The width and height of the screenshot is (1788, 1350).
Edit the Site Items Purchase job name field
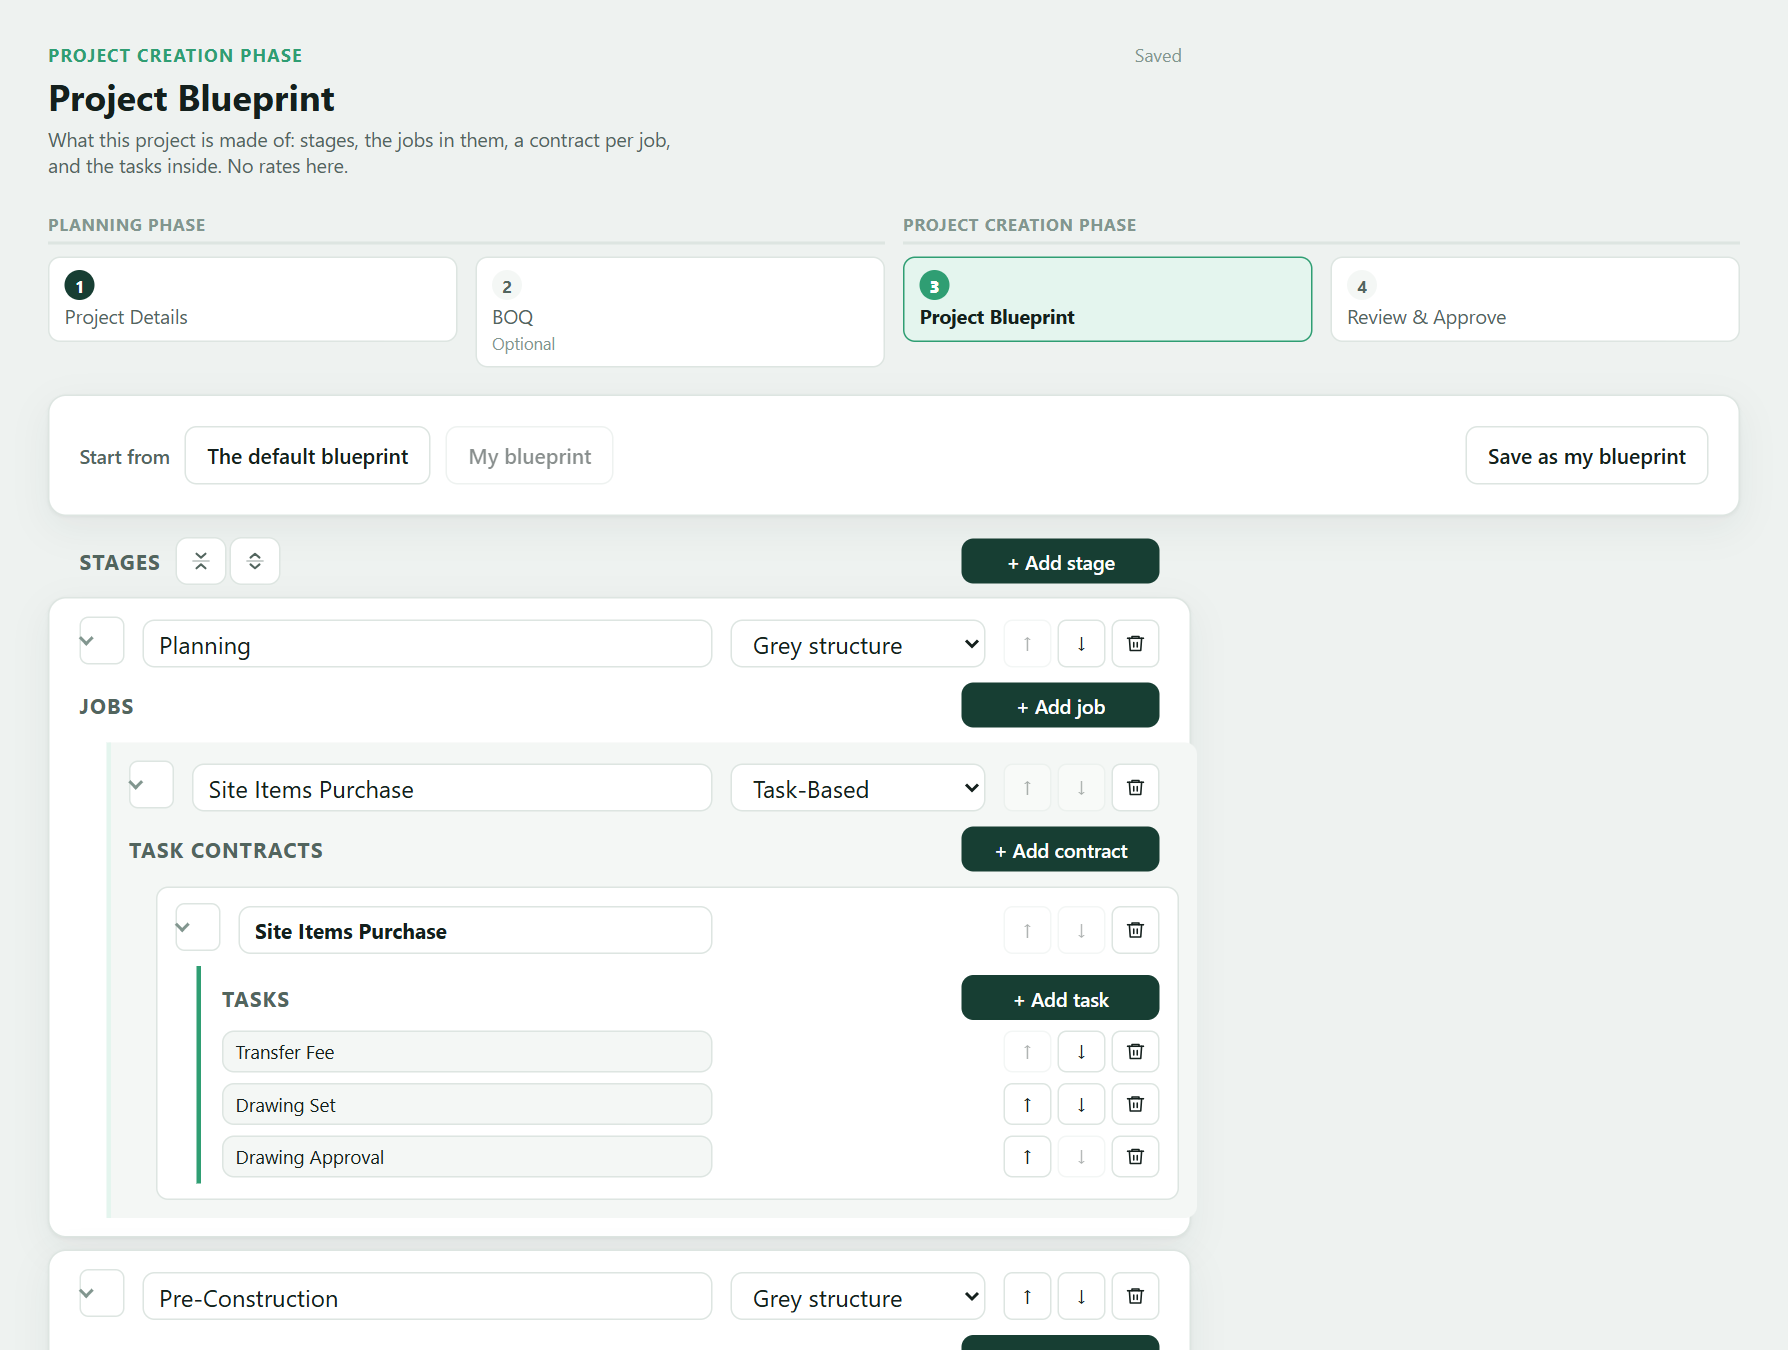pyautogui.click(x=452, y=788)
